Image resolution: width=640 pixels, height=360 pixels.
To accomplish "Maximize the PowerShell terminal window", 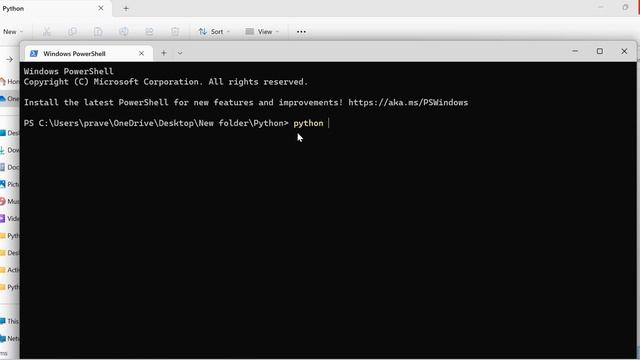I will point(600,51).
